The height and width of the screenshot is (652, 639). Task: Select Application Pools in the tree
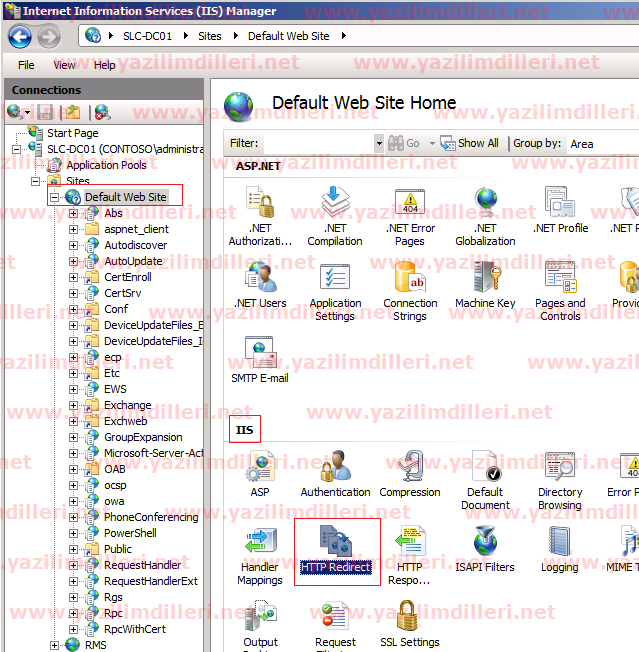(106, 165)
